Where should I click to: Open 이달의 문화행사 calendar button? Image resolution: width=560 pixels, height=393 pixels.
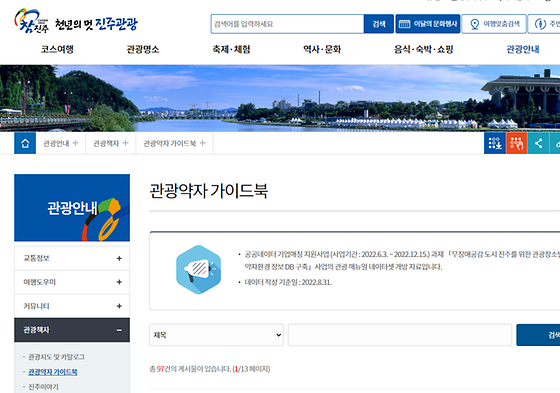click(428, 24)
